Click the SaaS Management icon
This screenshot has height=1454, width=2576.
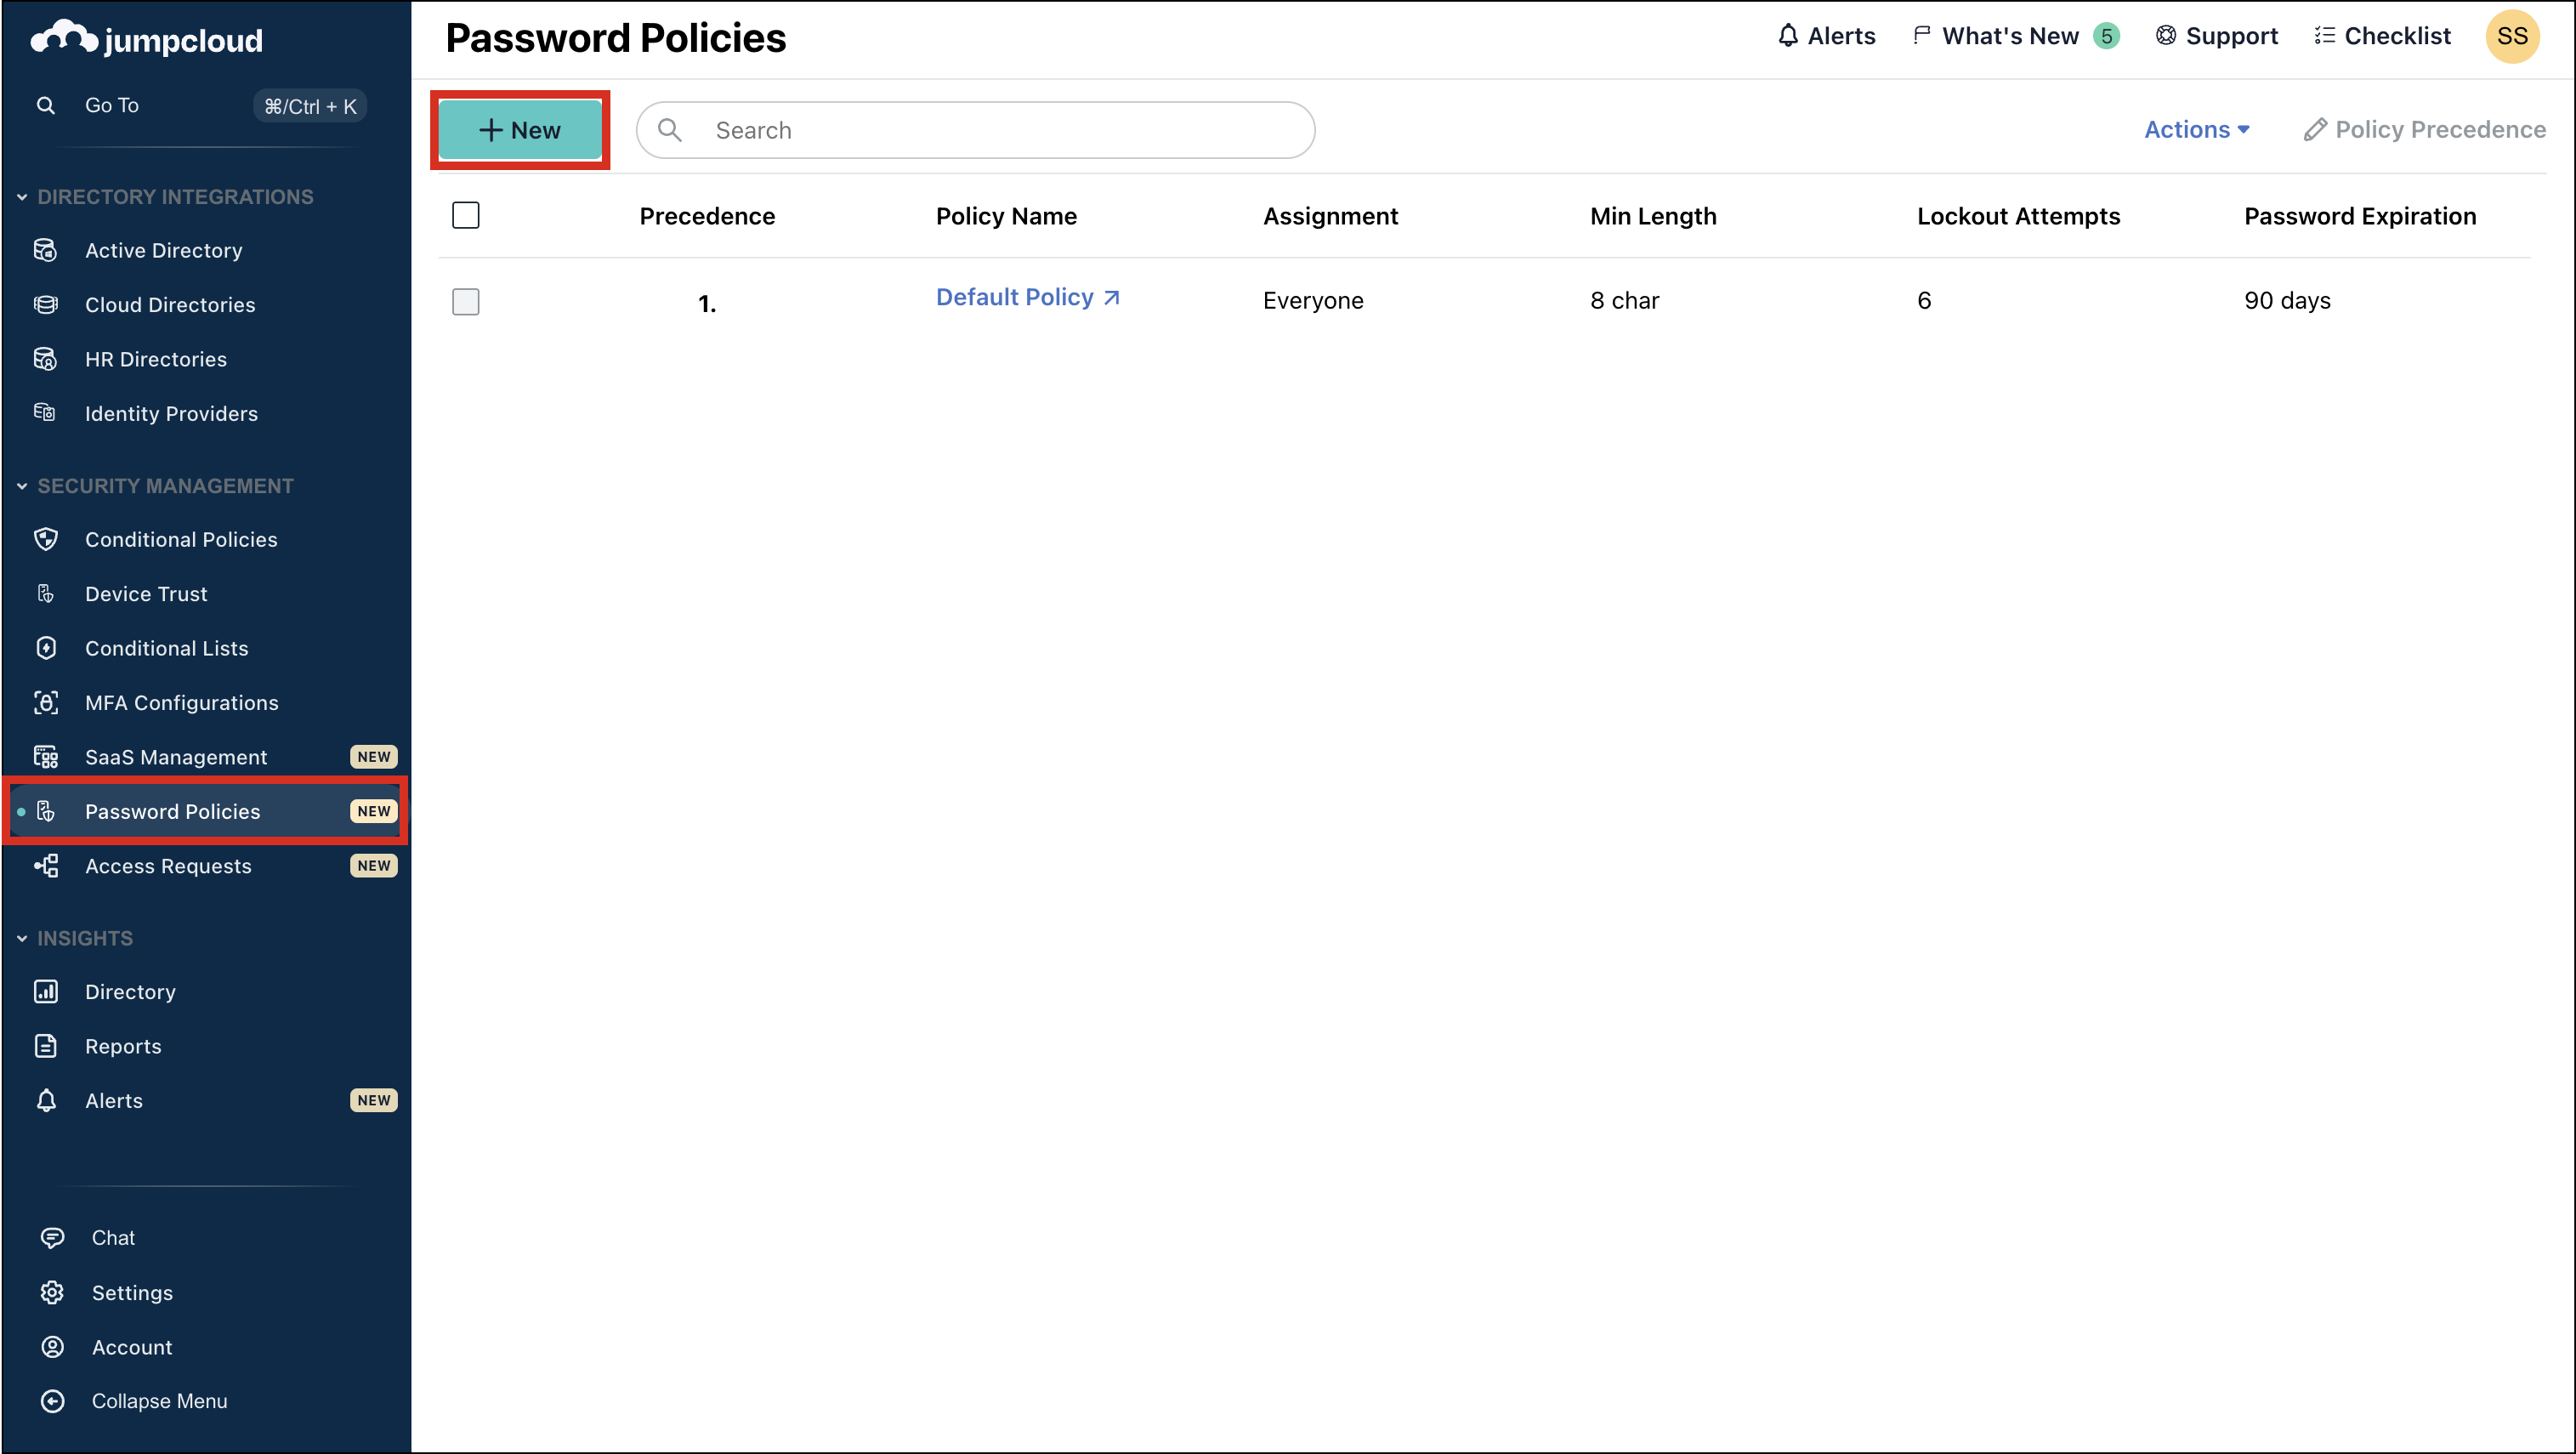tap(46, 757)
